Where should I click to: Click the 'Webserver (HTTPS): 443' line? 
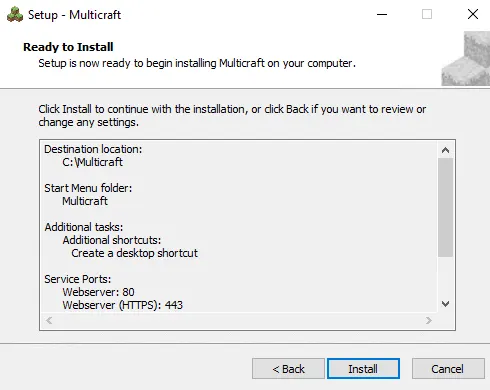pos(122,305)
